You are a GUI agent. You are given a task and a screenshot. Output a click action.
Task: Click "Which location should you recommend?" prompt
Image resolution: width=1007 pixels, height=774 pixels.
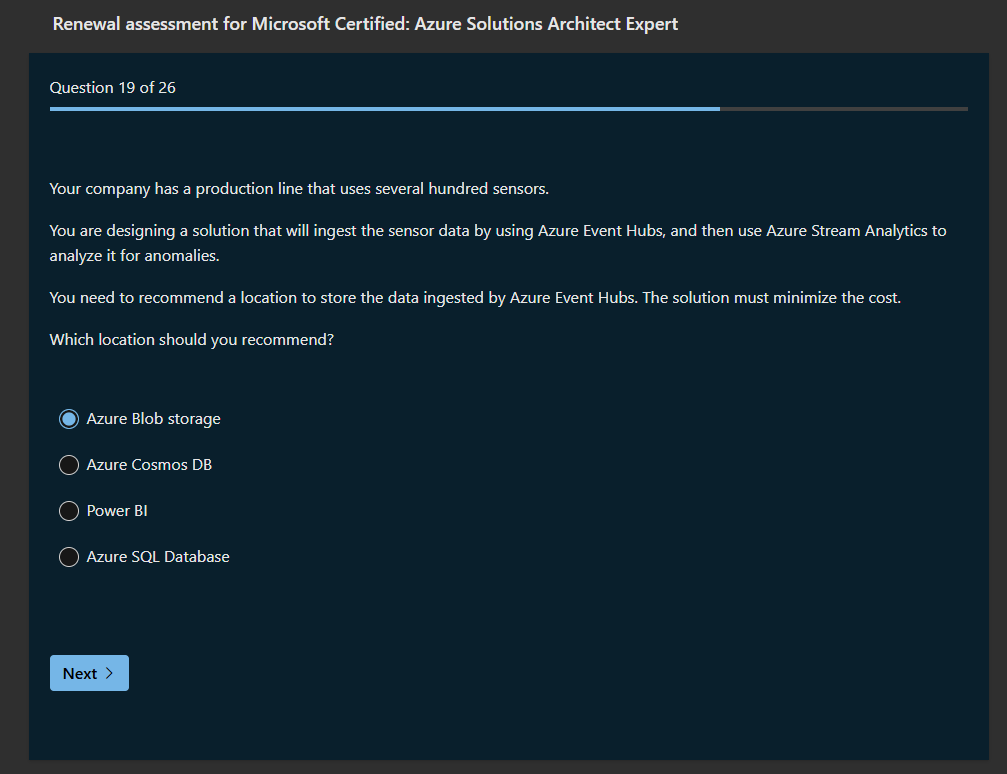[191, 340]
